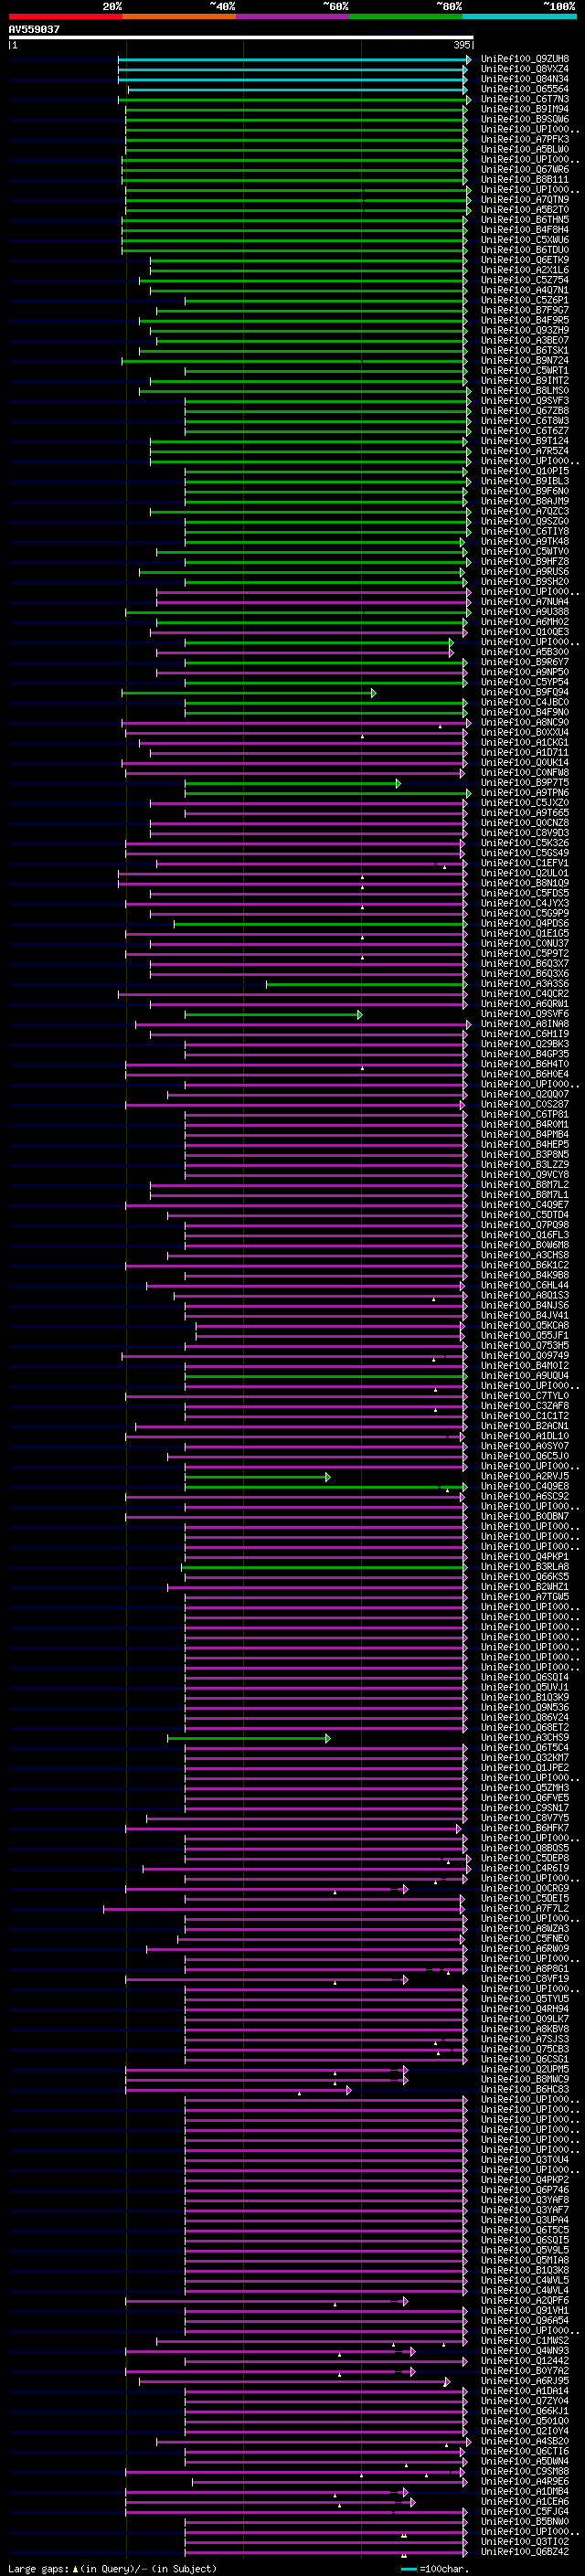Select label UniRef100_Q93ZH9

point(525,330)
